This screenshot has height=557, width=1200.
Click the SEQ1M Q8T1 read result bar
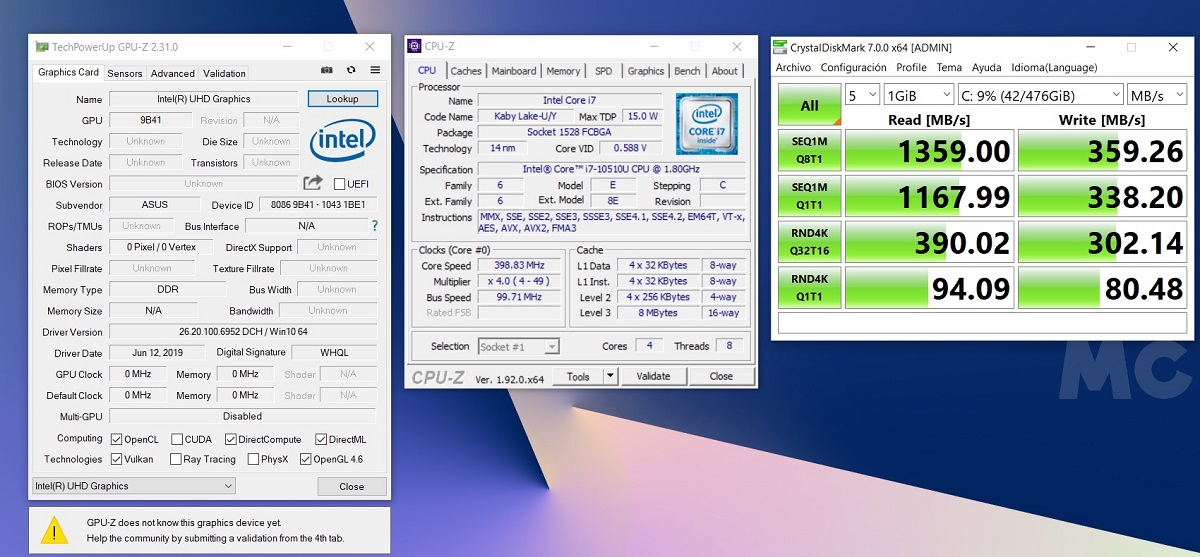click(x=929, y=151)
